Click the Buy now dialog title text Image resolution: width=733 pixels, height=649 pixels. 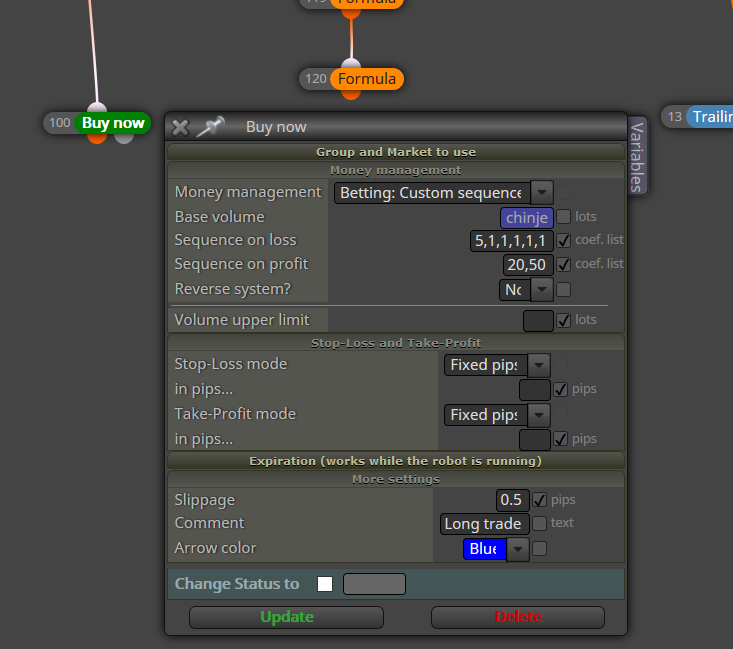276,127
